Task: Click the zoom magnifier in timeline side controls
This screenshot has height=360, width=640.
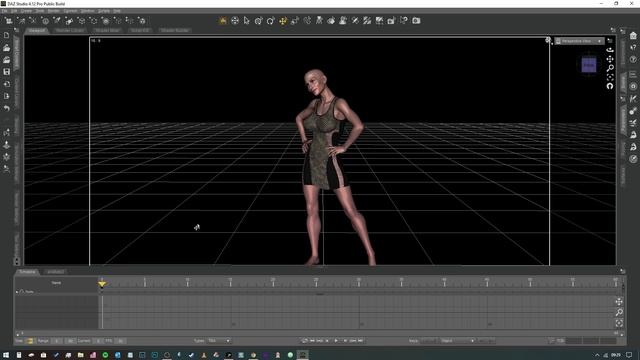Action: [x=619, y=312]
